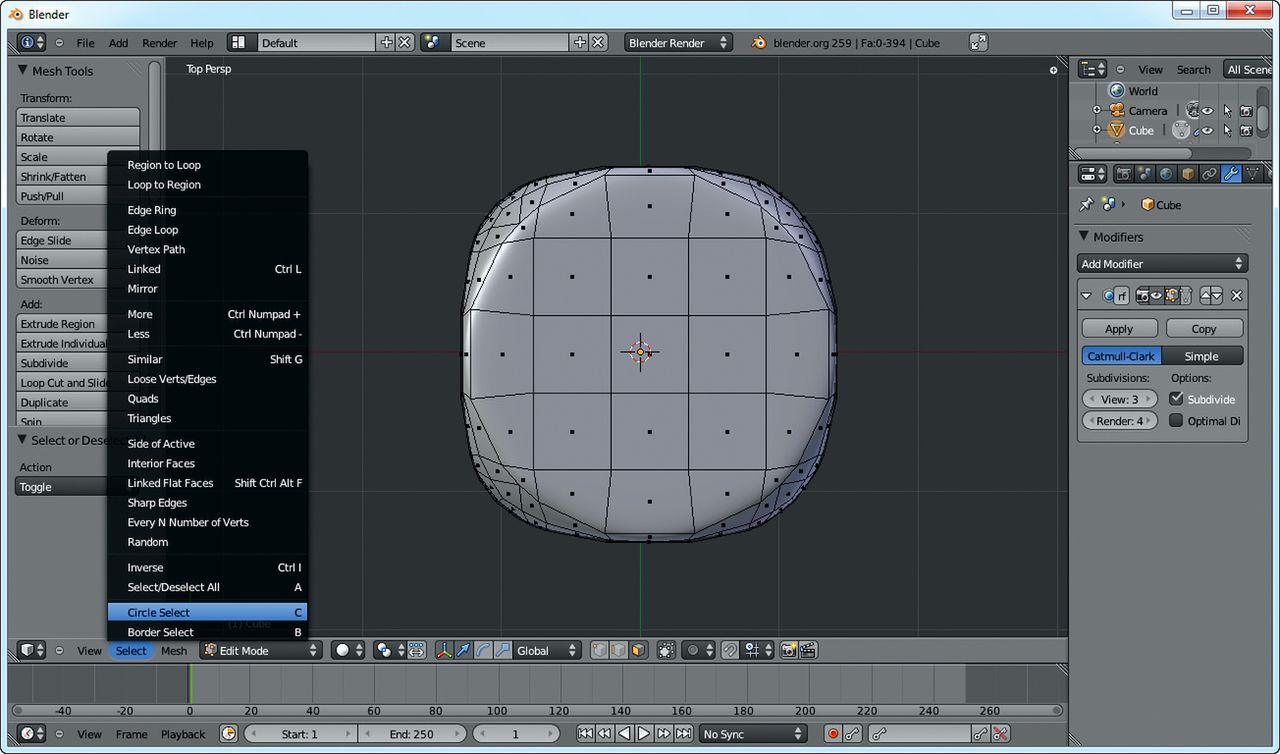Viewport: 1280px width, 754px height.
Task: Toggle modifier during rendering camera icon
Action: [x=1142, y=296]
